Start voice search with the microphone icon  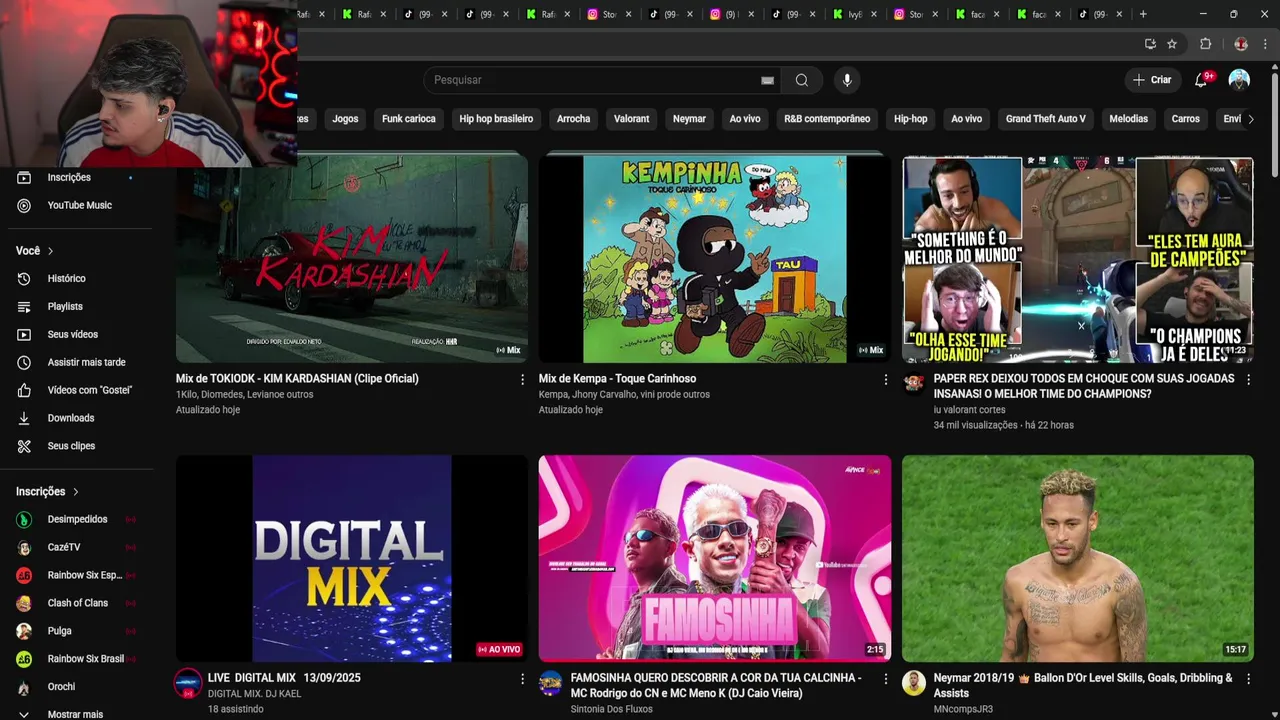(x=847, y=80)
